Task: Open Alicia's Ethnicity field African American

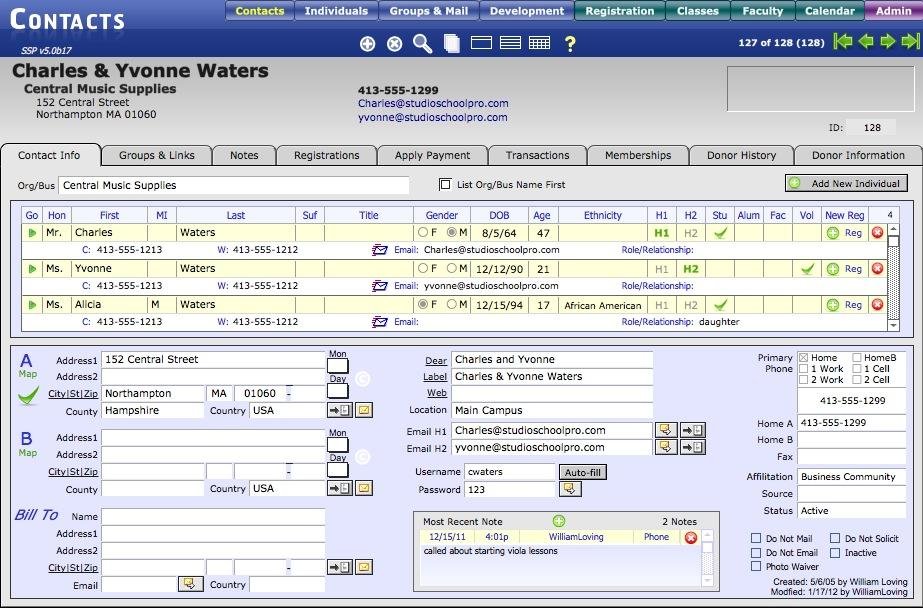Action: pyautogui.click(x=603, y=305)
